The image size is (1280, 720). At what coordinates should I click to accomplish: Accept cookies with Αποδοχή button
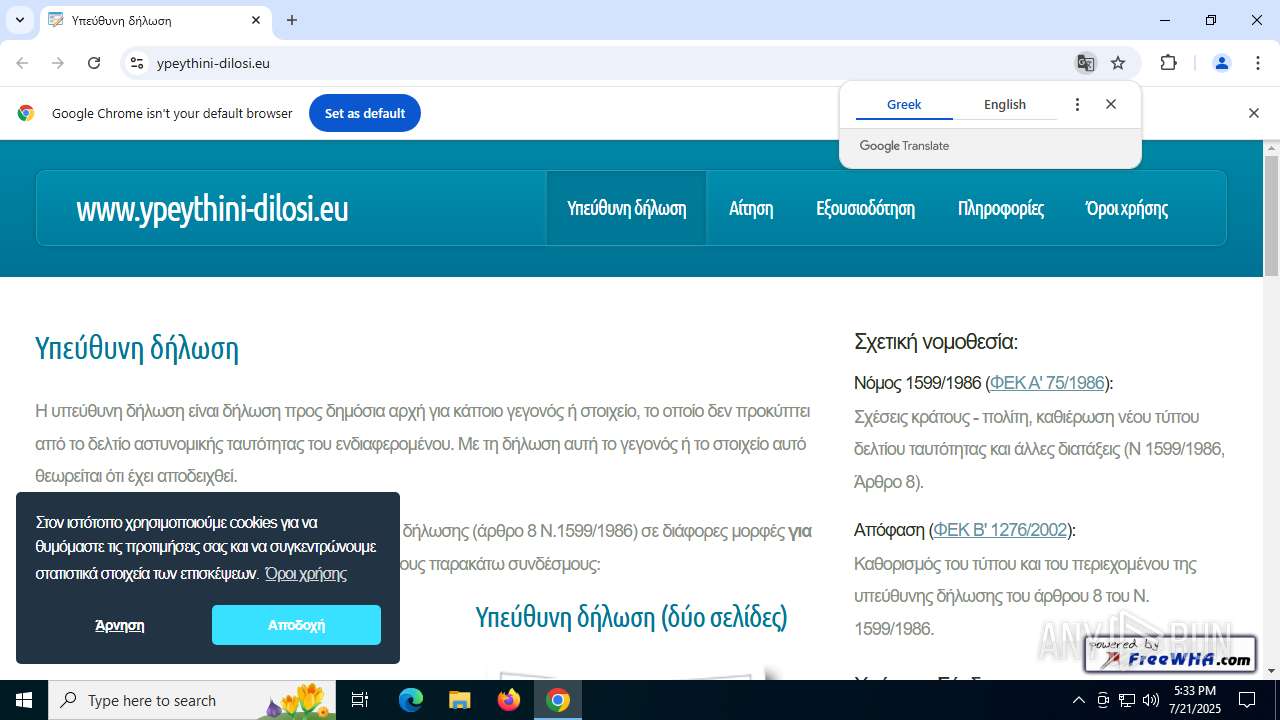point(296,625)
